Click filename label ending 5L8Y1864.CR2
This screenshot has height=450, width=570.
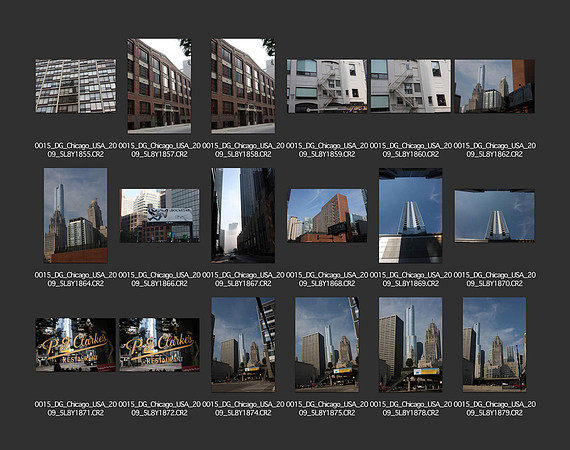[76, 279]
